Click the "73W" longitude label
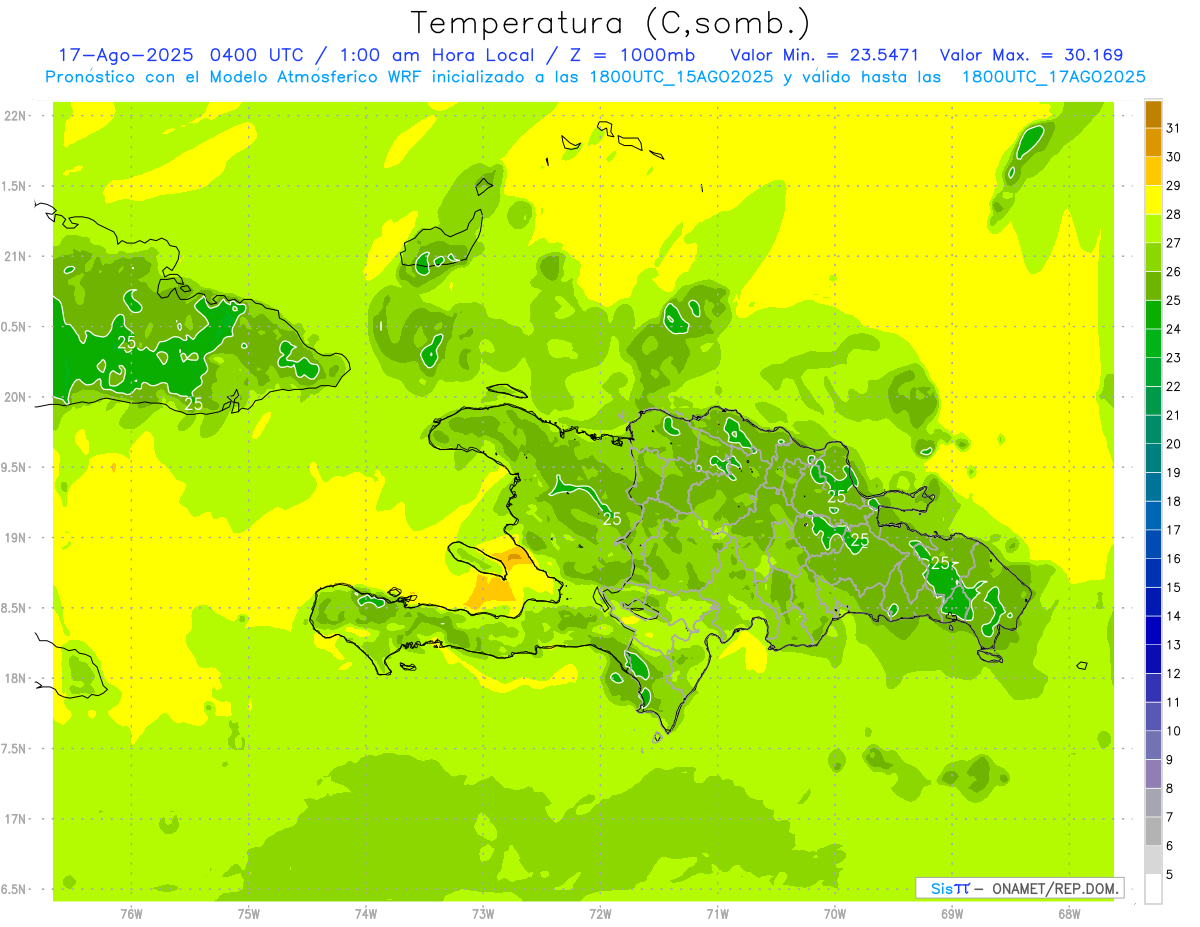This screenshot has width=1200, height=927. [483, 913]
